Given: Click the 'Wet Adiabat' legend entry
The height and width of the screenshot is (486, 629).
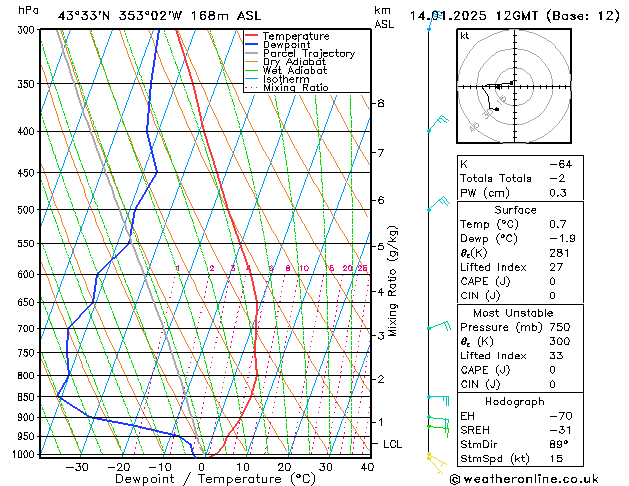Looking at the screenshot, I should 286,71.
